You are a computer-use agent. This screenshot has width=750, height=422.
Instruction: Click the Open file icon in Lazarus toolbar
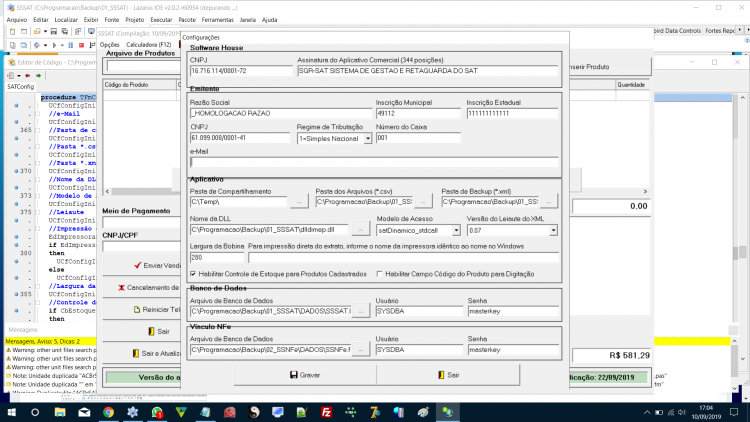click(x=37, y=32)
